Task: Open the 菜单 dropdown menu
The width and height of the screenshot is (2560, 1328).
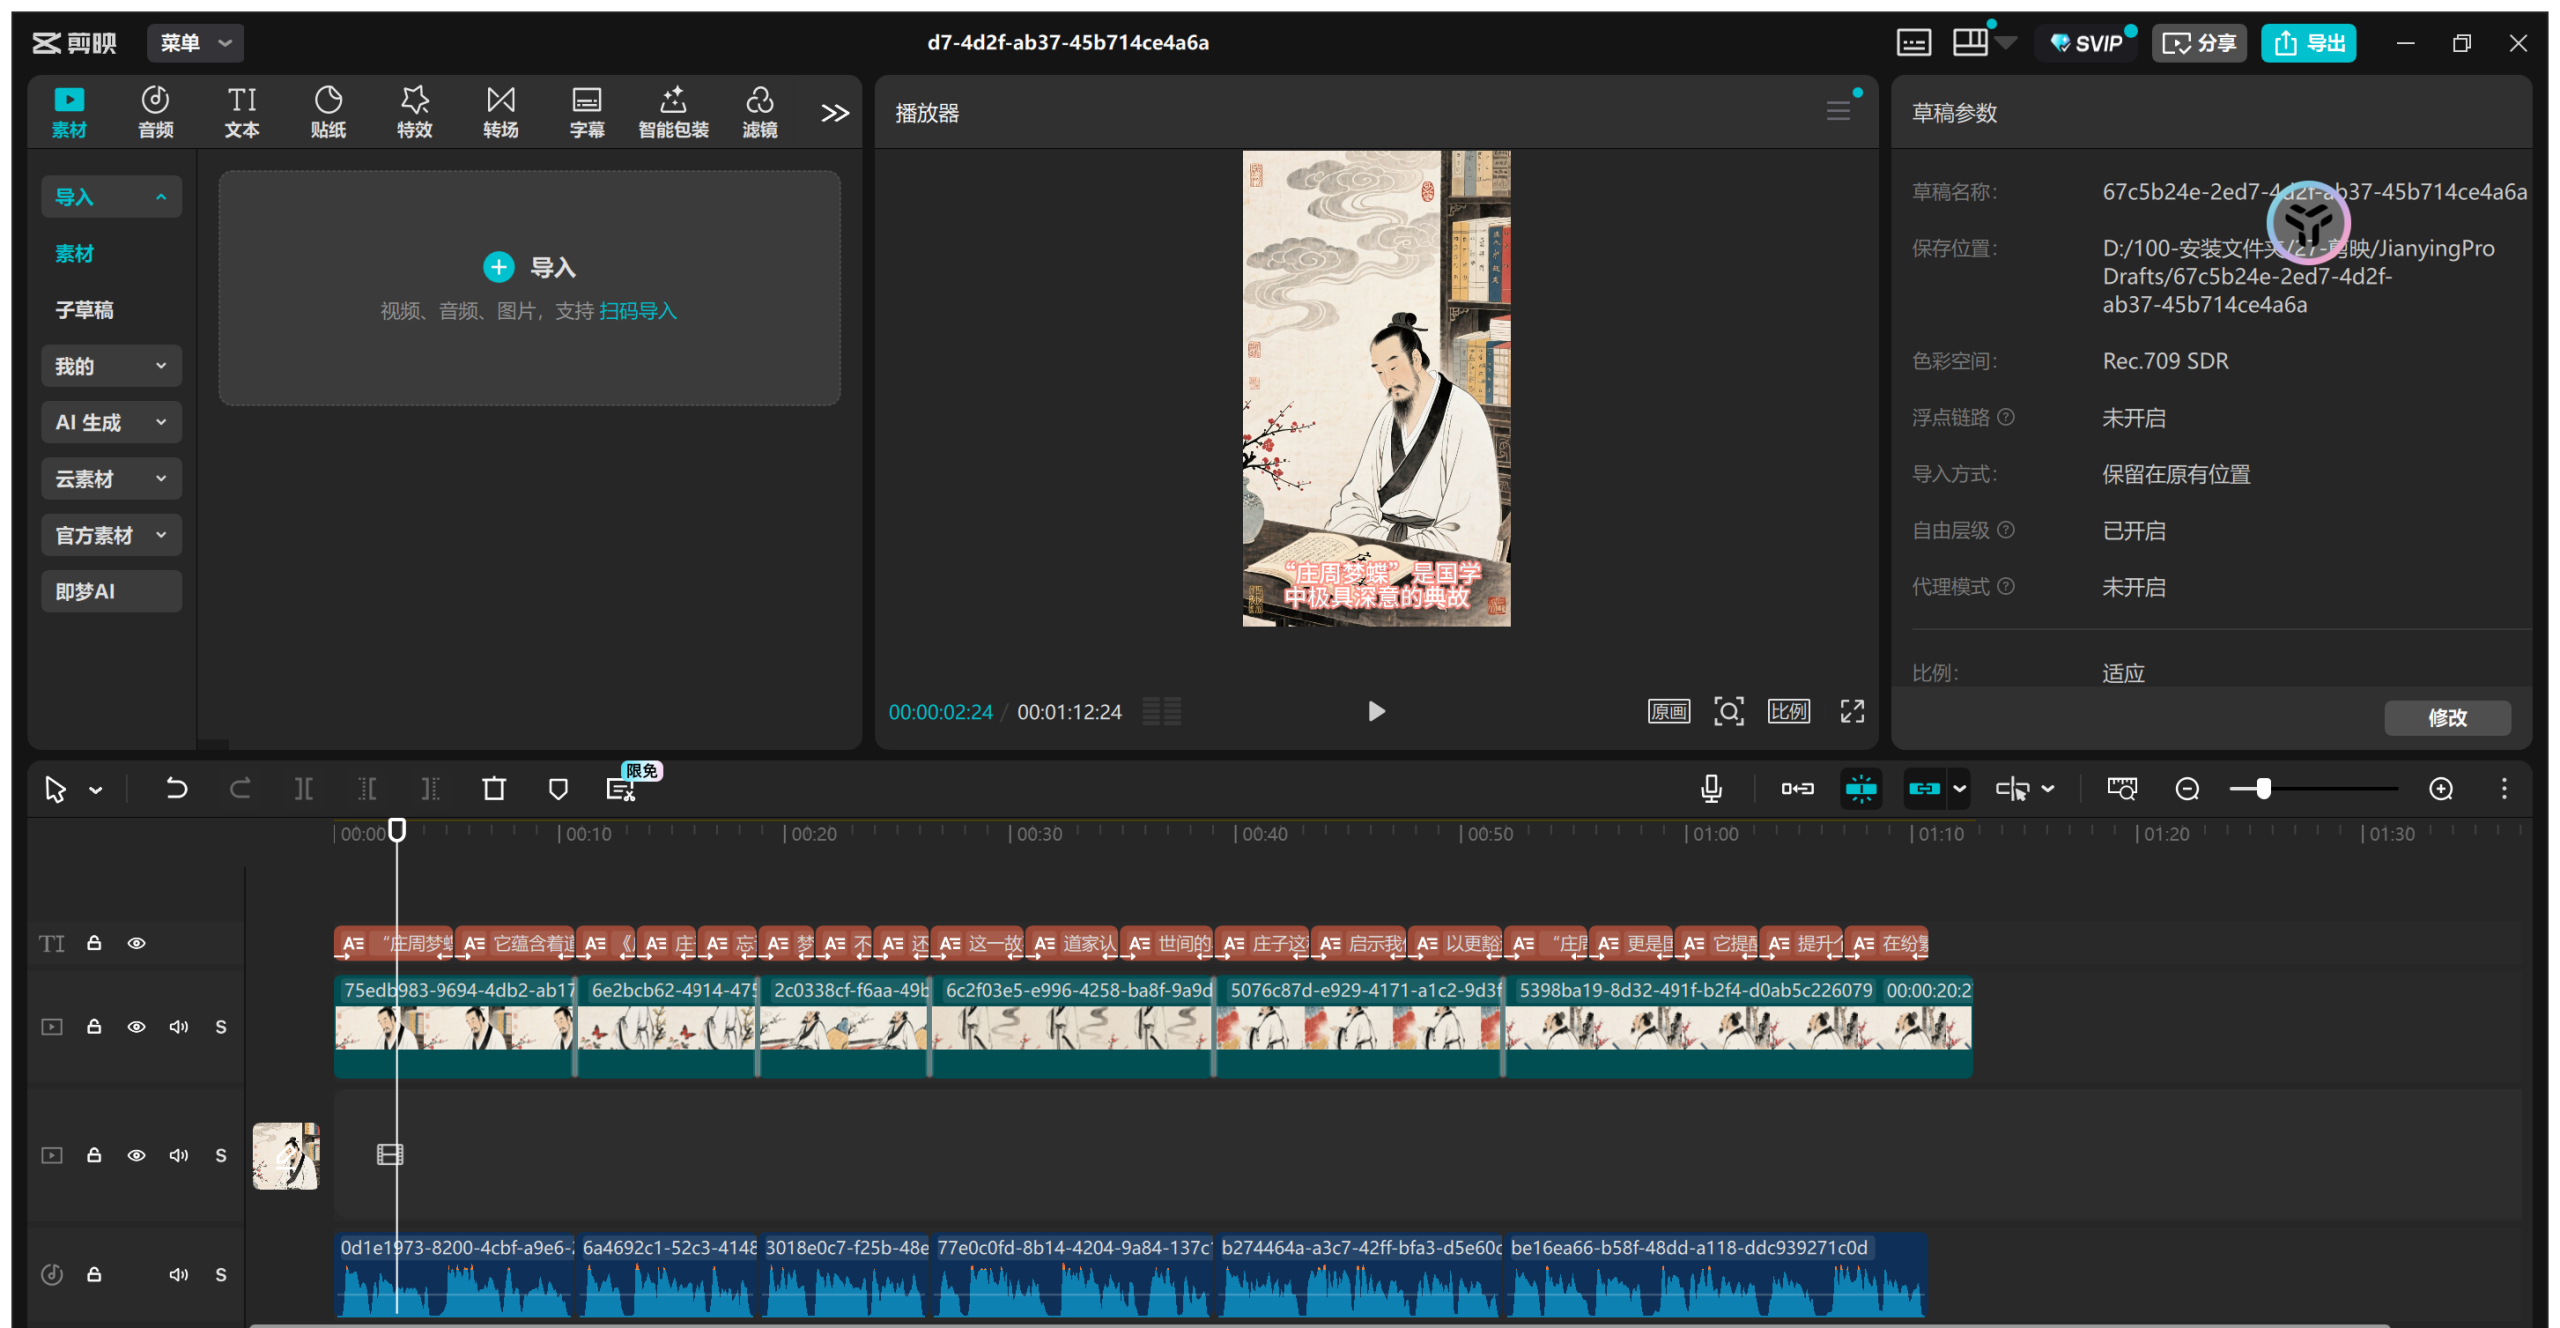Action: tap(196, 43)
